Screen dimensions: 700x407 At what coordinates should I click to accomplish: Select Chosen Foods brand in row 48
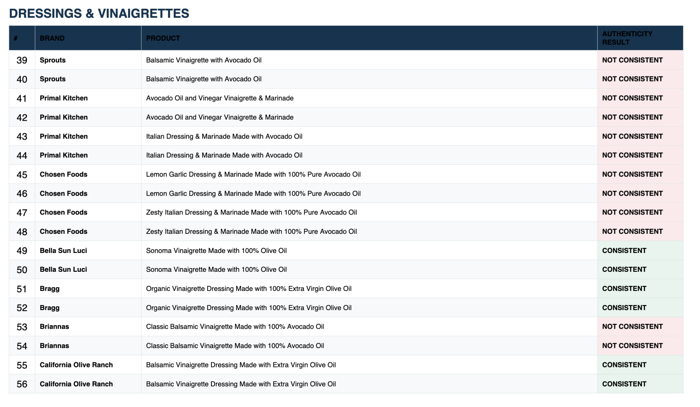pyautogui.click(x=63, y=232)
